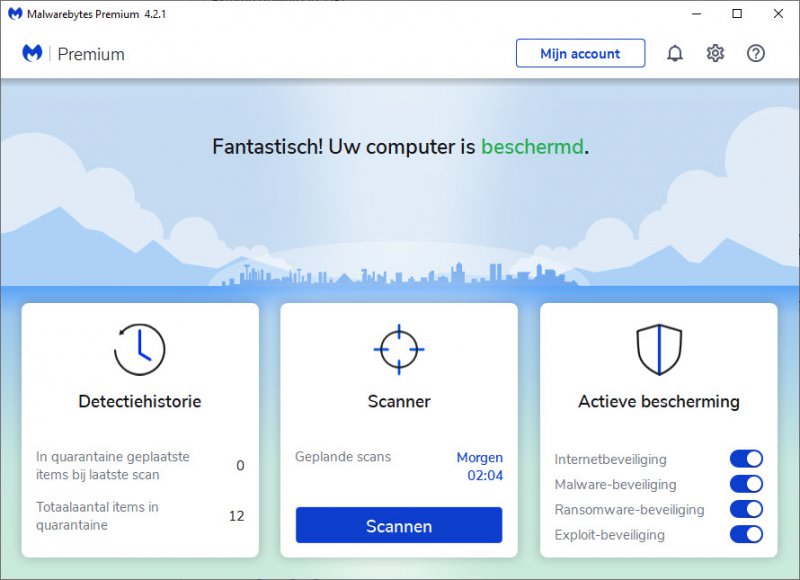Open the Scanner card title
Viewport: 800px width, 580px height.
tap(399, 401)
